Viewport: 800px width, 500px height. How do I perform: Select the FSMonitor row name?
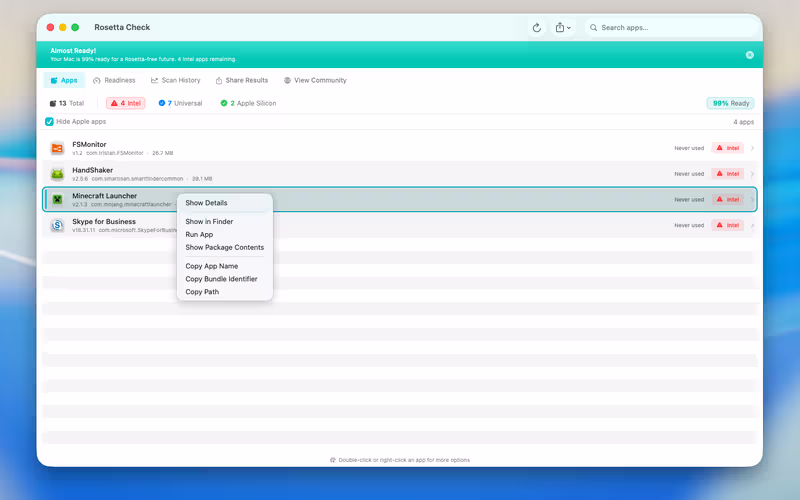pyautogui.click(x=89, y=144)
